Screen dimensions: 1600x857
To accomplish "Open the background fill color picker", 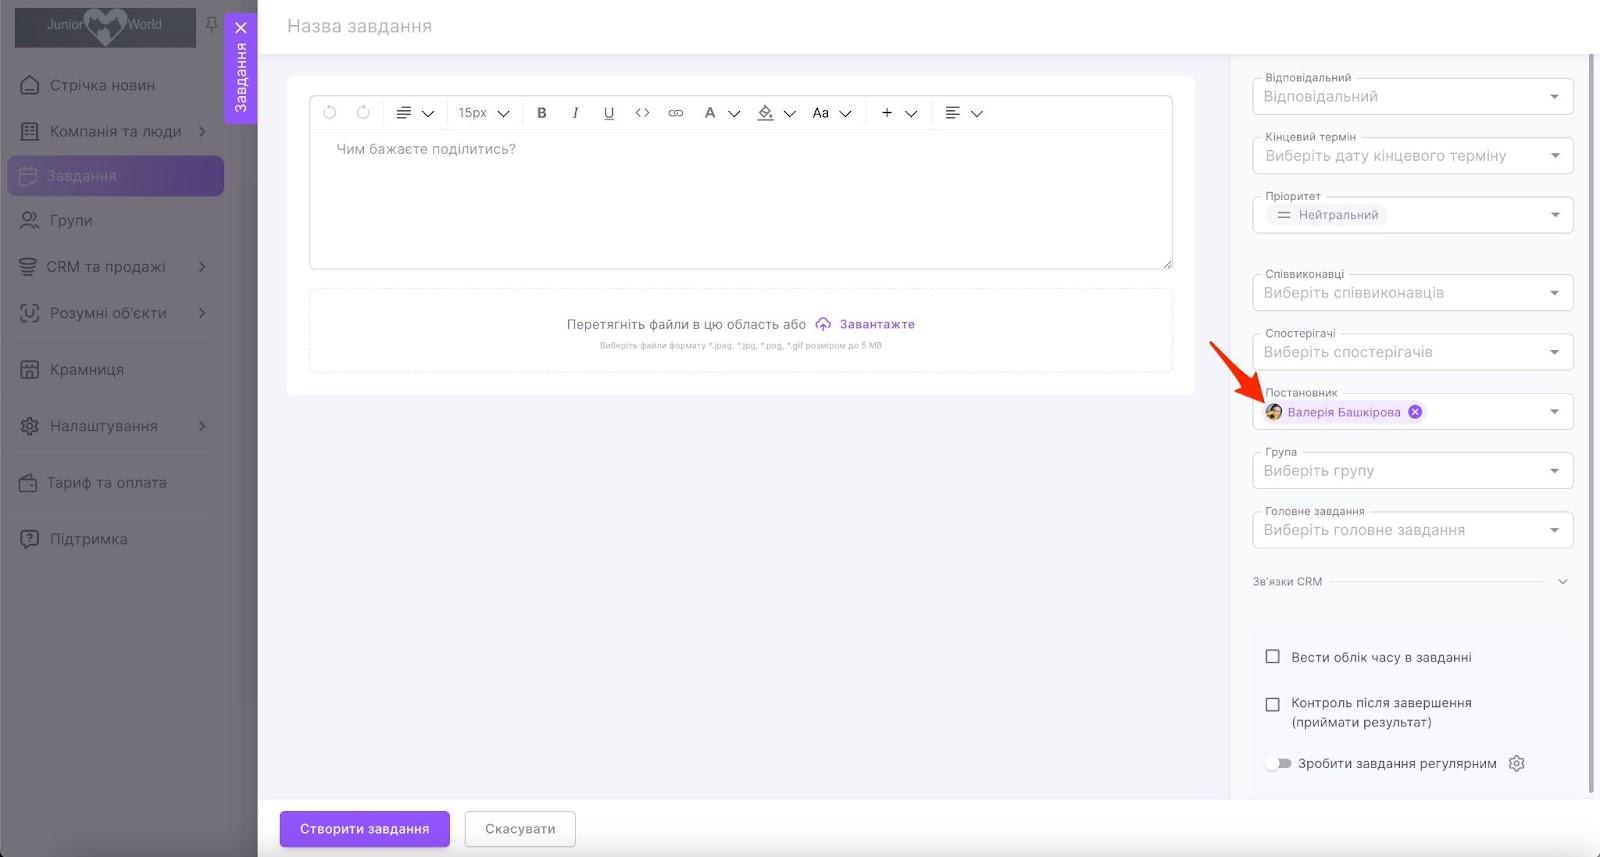I will click(x=776, y=113).
